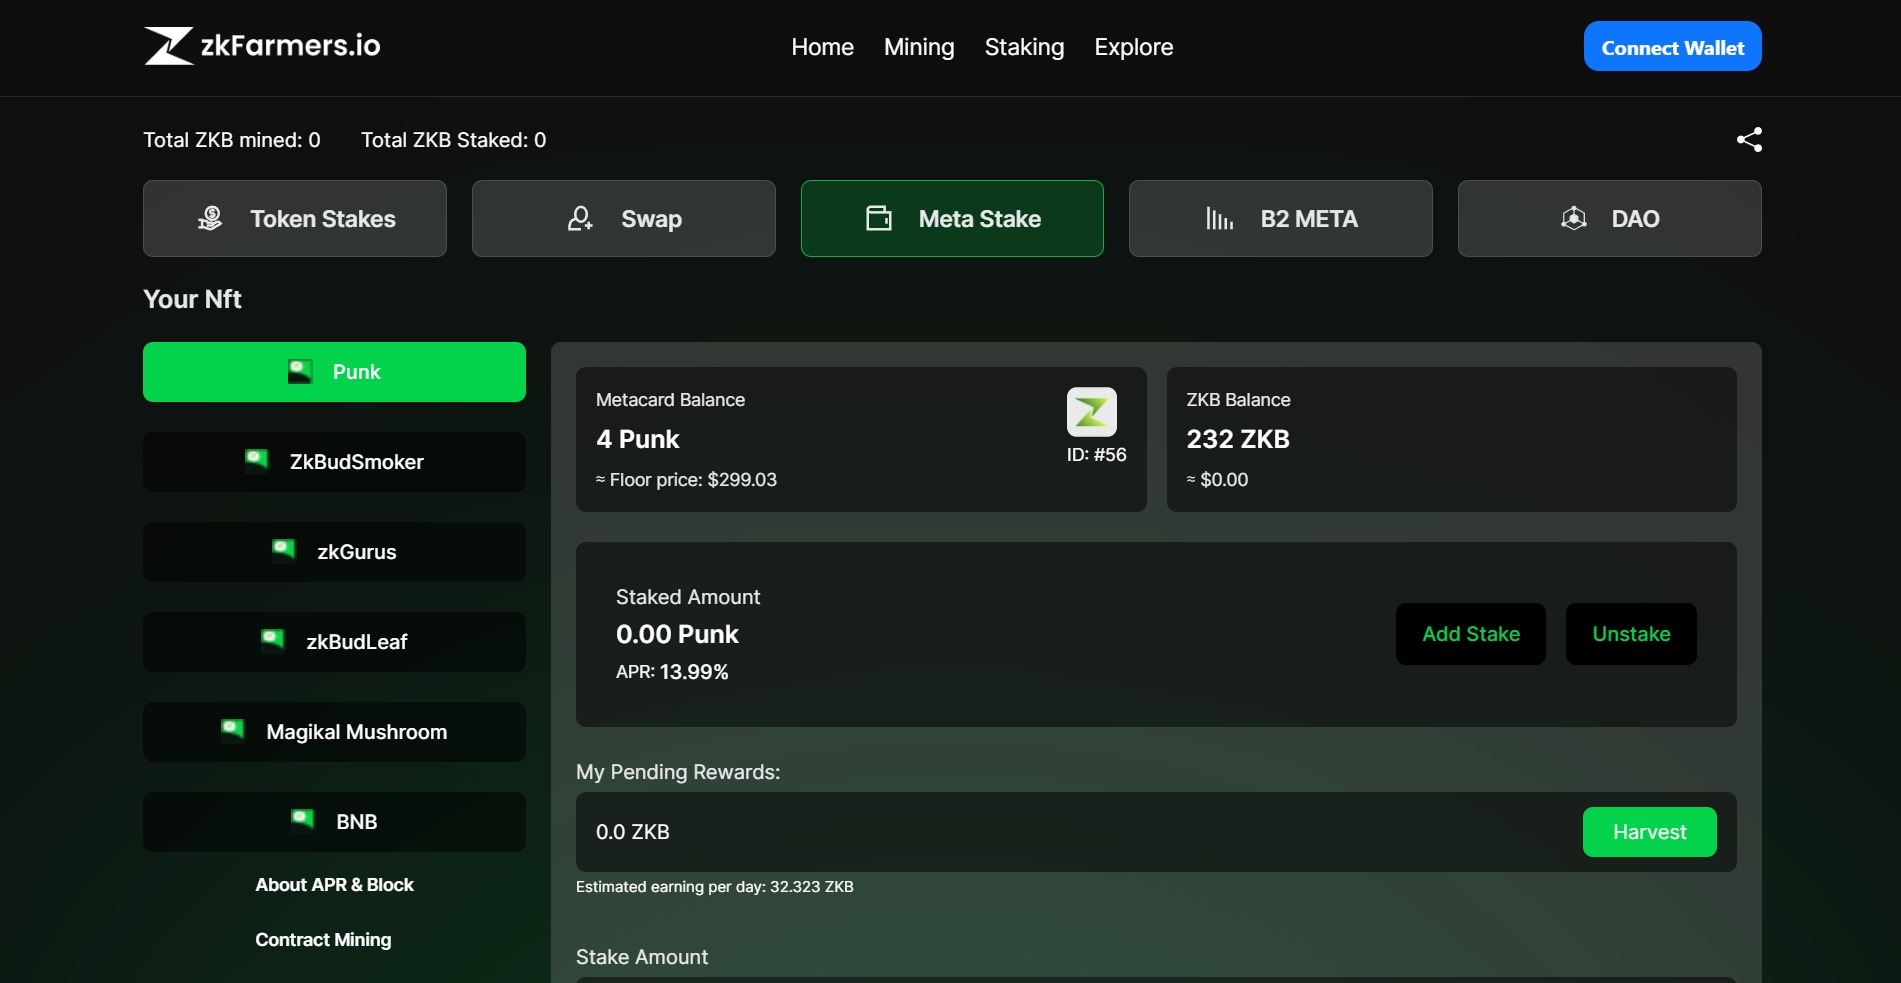
Task: Go to Mining in navigation
Action: (x=919, y=47)
